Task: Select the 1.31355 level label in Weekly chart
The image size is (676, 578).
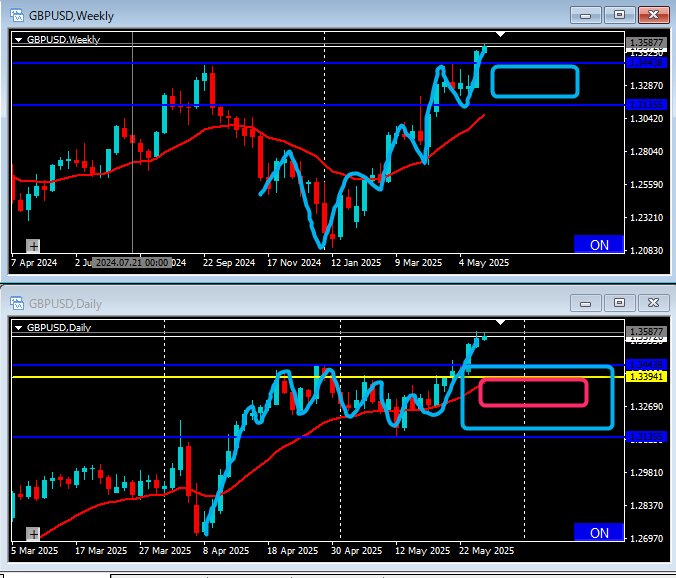Action: coord(646,105)
